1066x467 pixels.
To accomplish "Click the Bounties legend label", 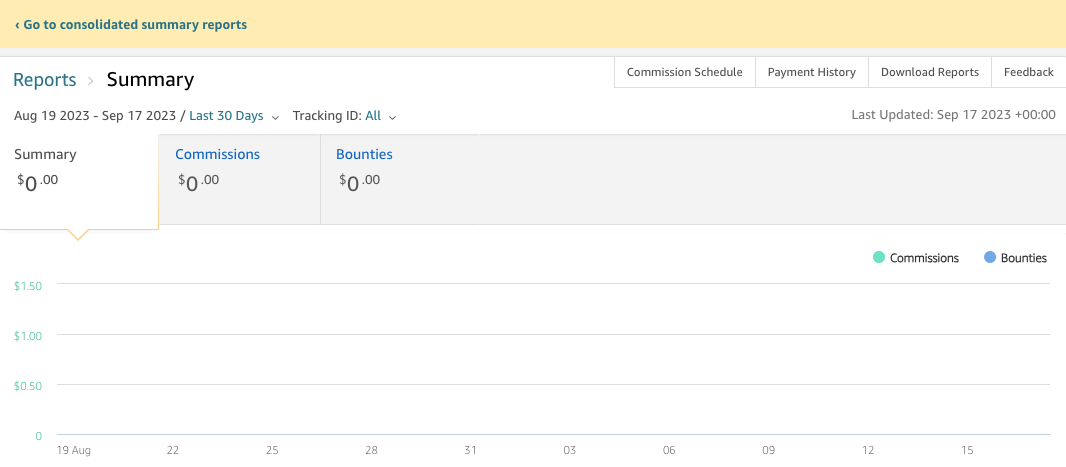I will (x=1023, y=258).
